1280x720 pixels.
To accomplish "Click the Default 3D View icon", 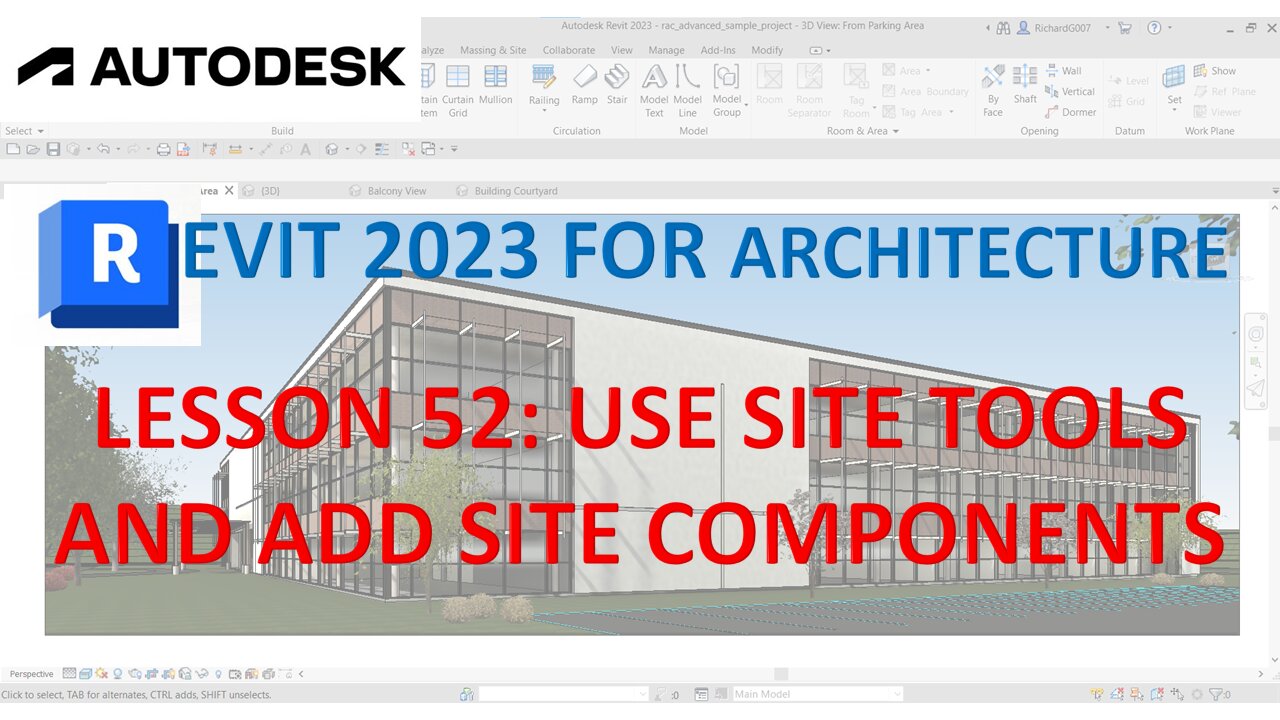I will tap(332, 149).
